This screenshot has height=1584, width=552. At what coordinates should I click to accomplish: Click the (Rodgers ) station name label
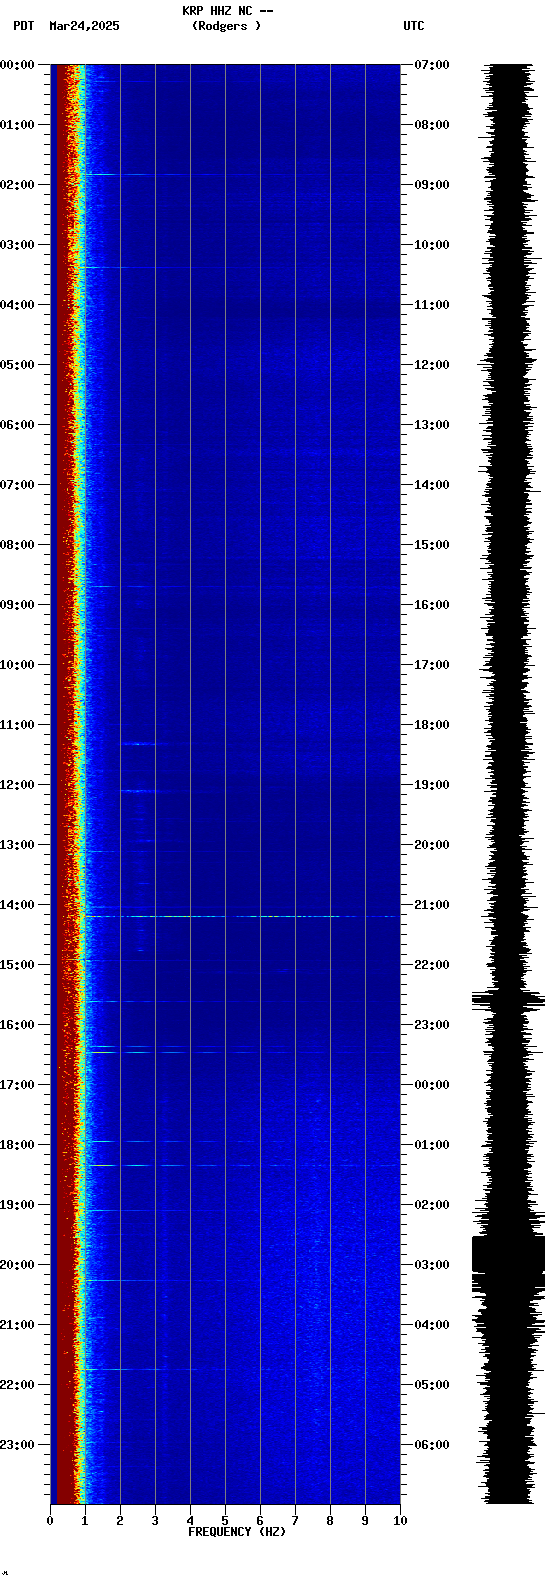pos(227,26)
